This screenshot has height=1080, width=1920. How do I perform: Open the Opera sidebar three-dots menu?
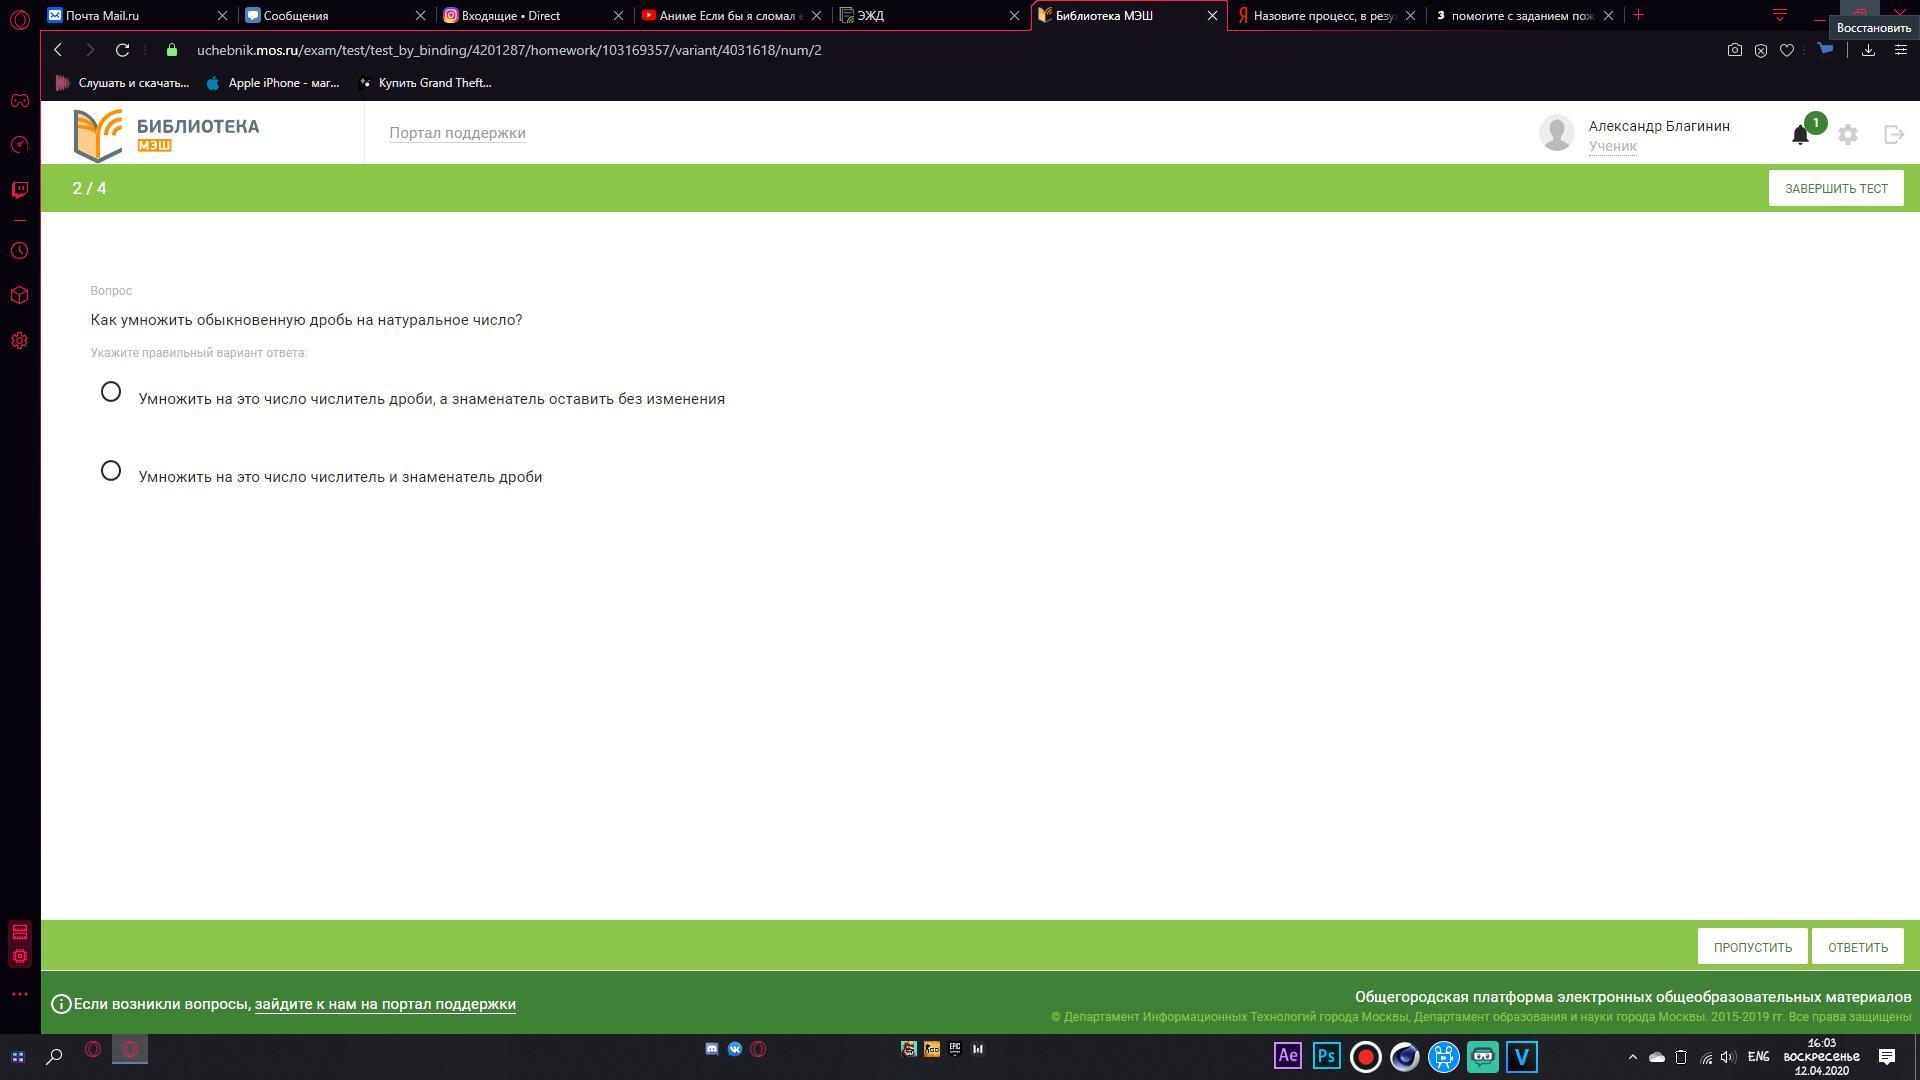[19, 994]
